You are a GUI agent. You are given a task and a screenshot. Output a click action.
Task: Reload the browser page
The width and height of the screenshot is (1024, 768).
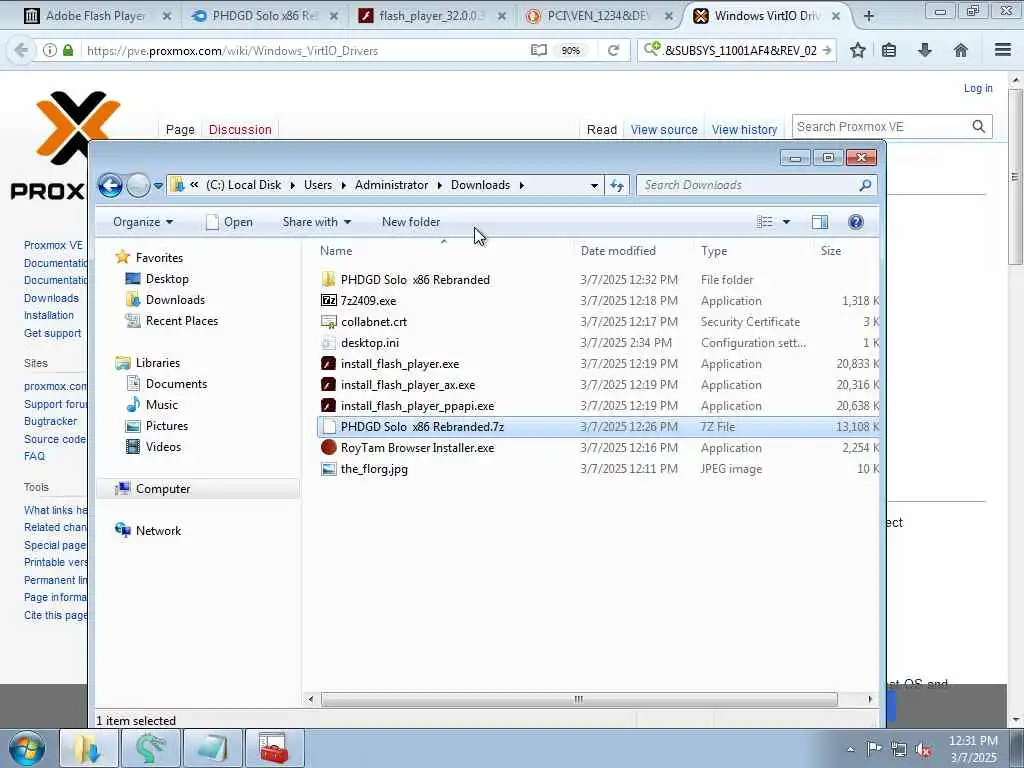[613, 50]
